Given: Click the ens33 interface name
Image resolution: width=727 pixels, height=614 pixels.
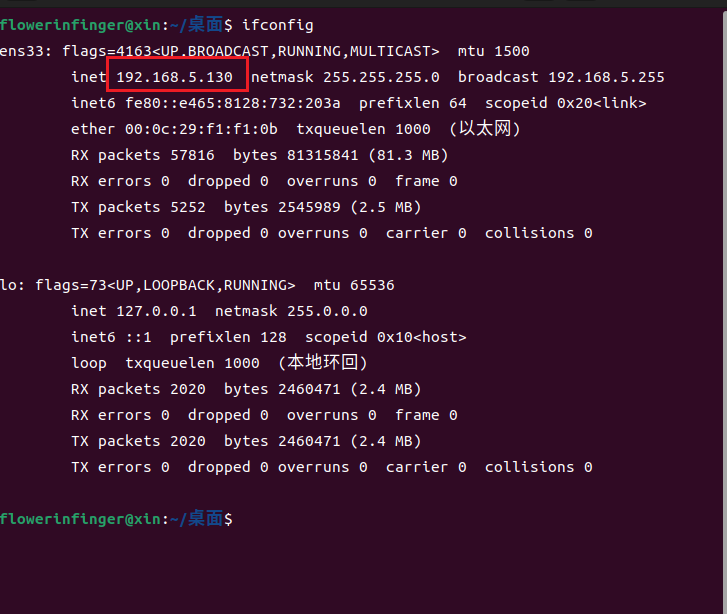Looking at the screenshot, I should click(21, 51).
